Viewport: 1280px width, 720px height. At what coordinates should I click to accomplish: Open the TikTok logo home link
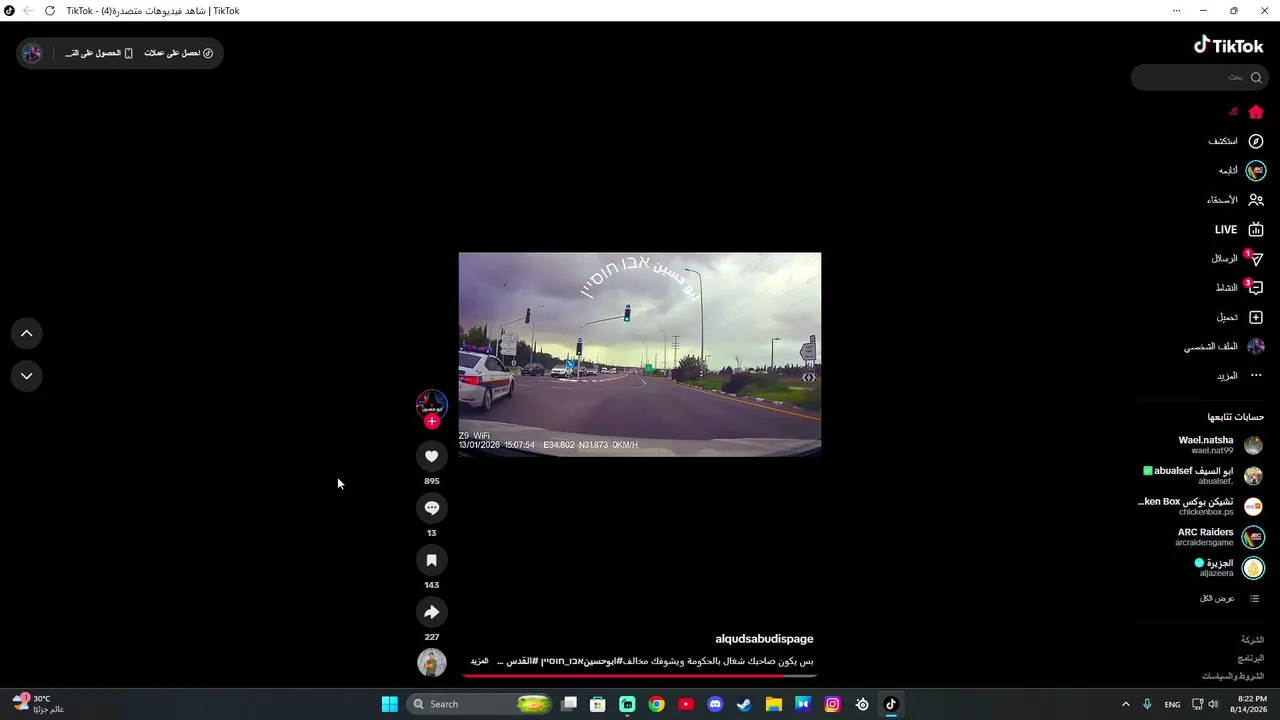point(1228,45)
